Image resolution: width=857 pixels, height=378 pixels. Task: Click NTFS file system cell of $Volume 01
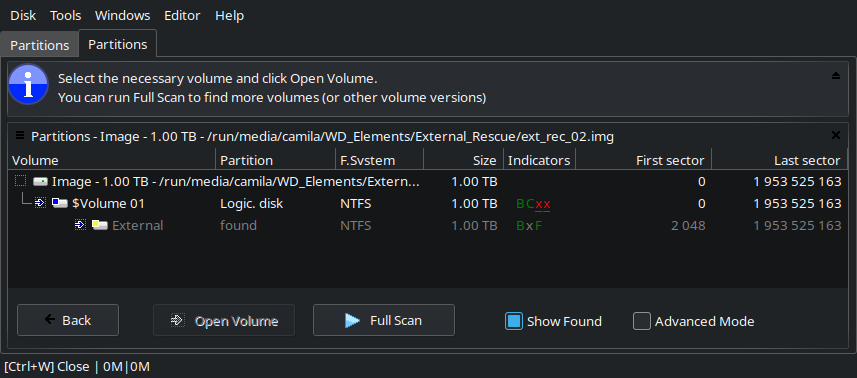click(355, 204)
